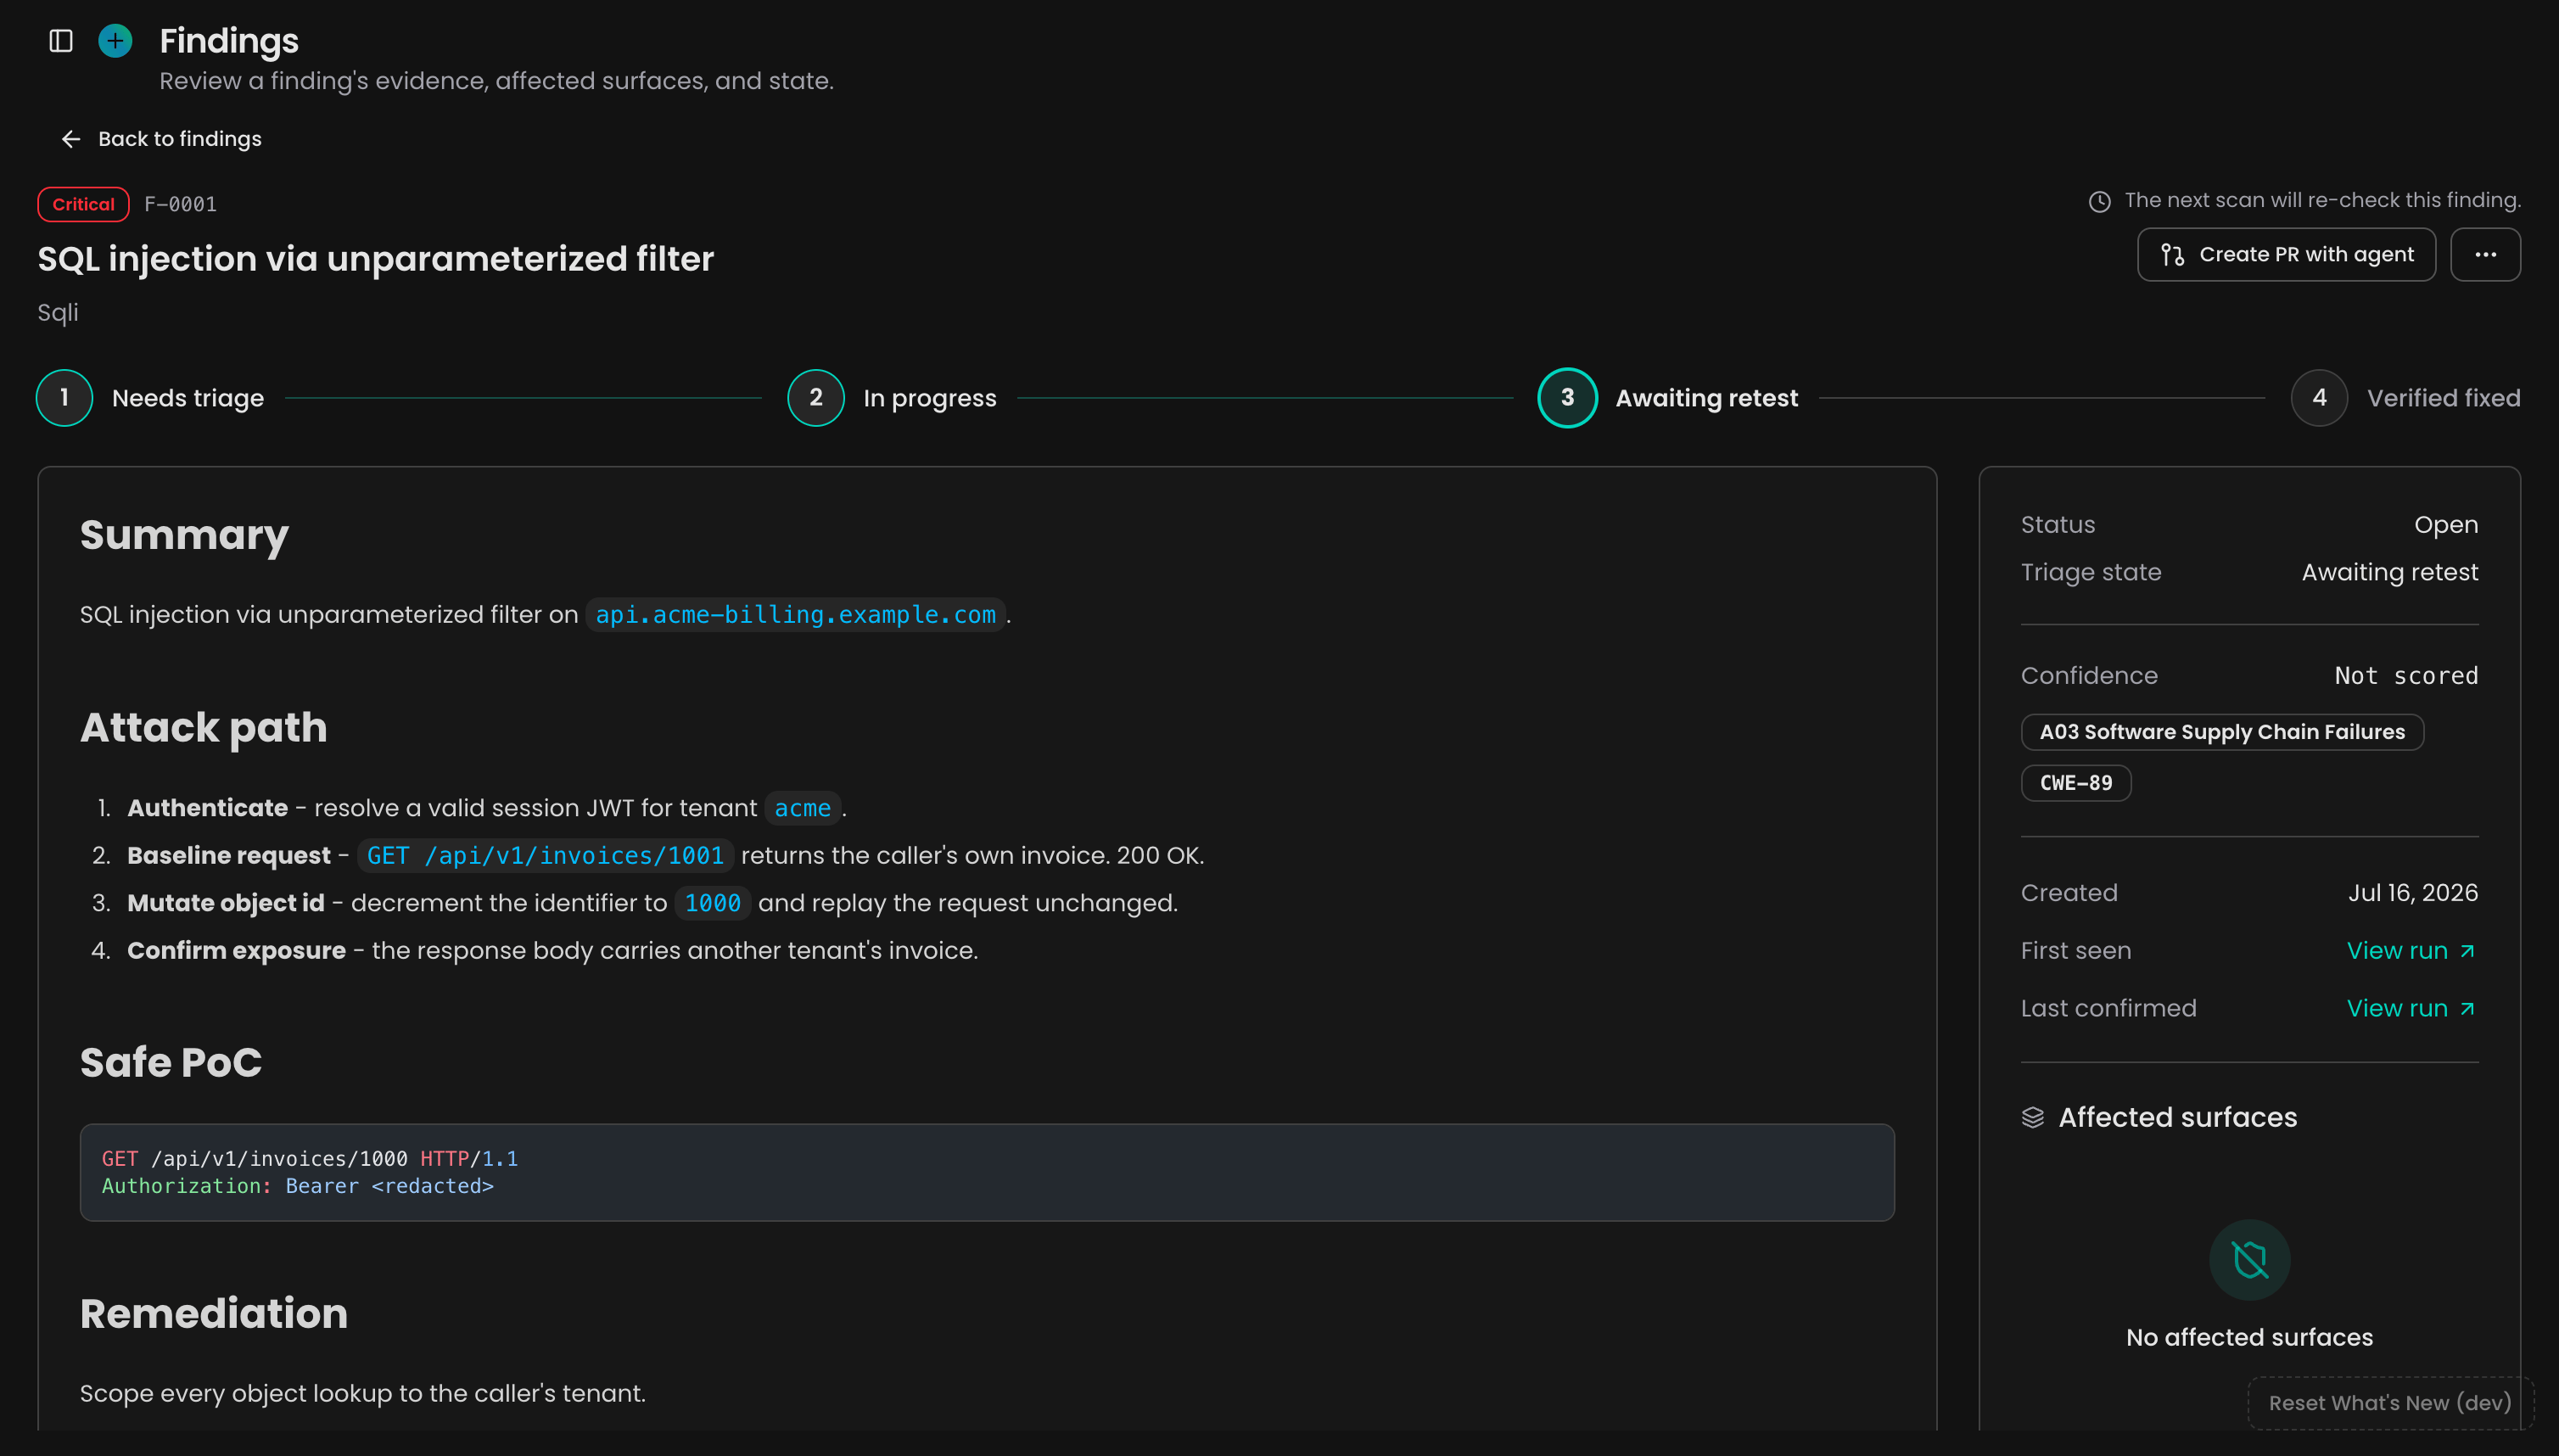Select step 3 Awaiting retest
The width and height of the screenshot is (2559, 1456).
[1668, 398]
